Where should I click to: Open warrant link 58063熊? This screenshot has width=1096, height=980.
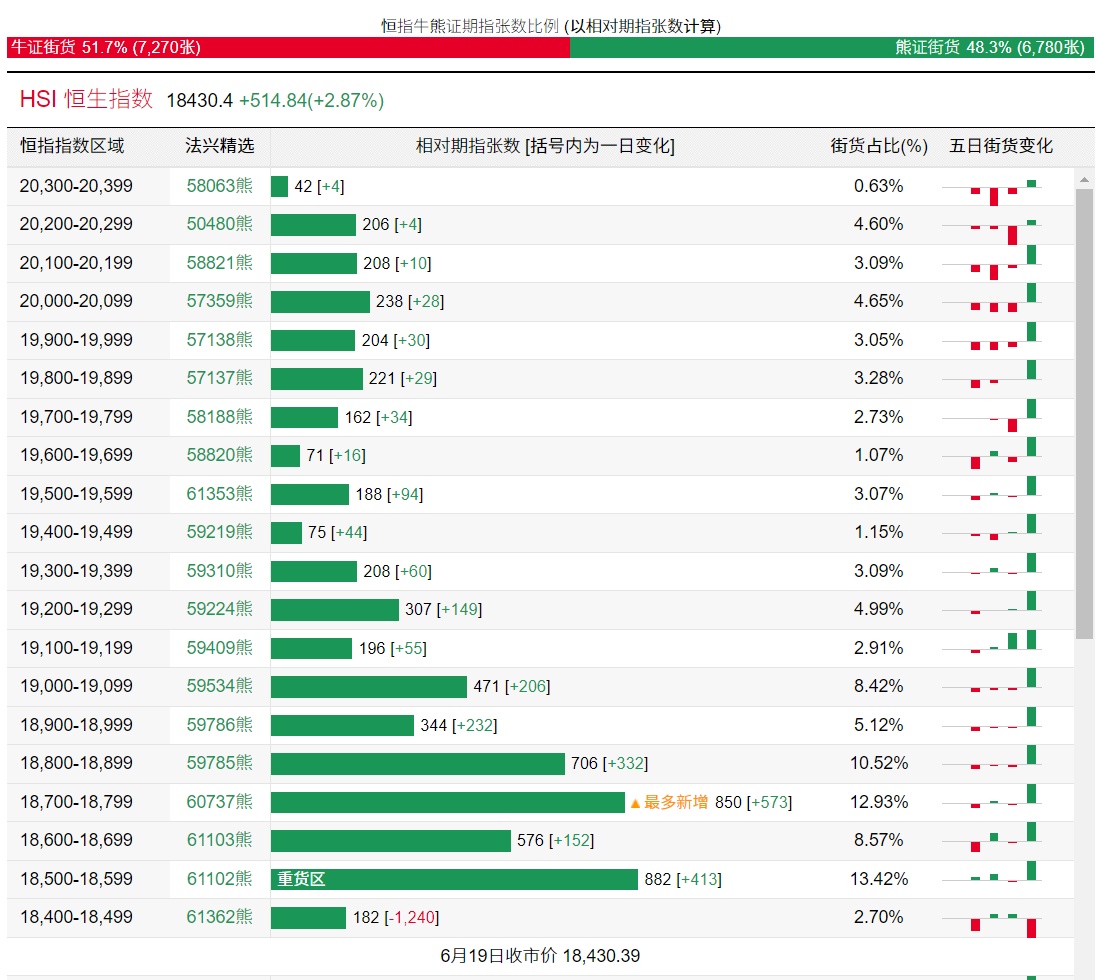click(219, 186)
